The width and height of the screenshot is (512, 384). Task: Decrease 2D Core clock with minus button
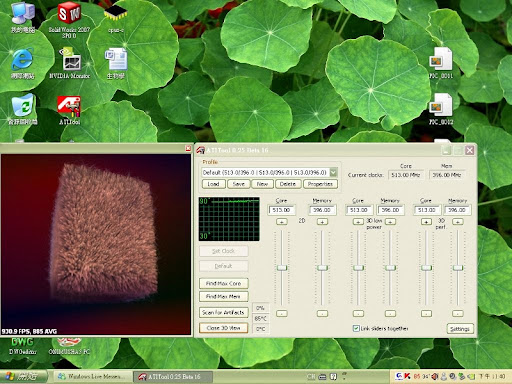(x=282, y=313)
